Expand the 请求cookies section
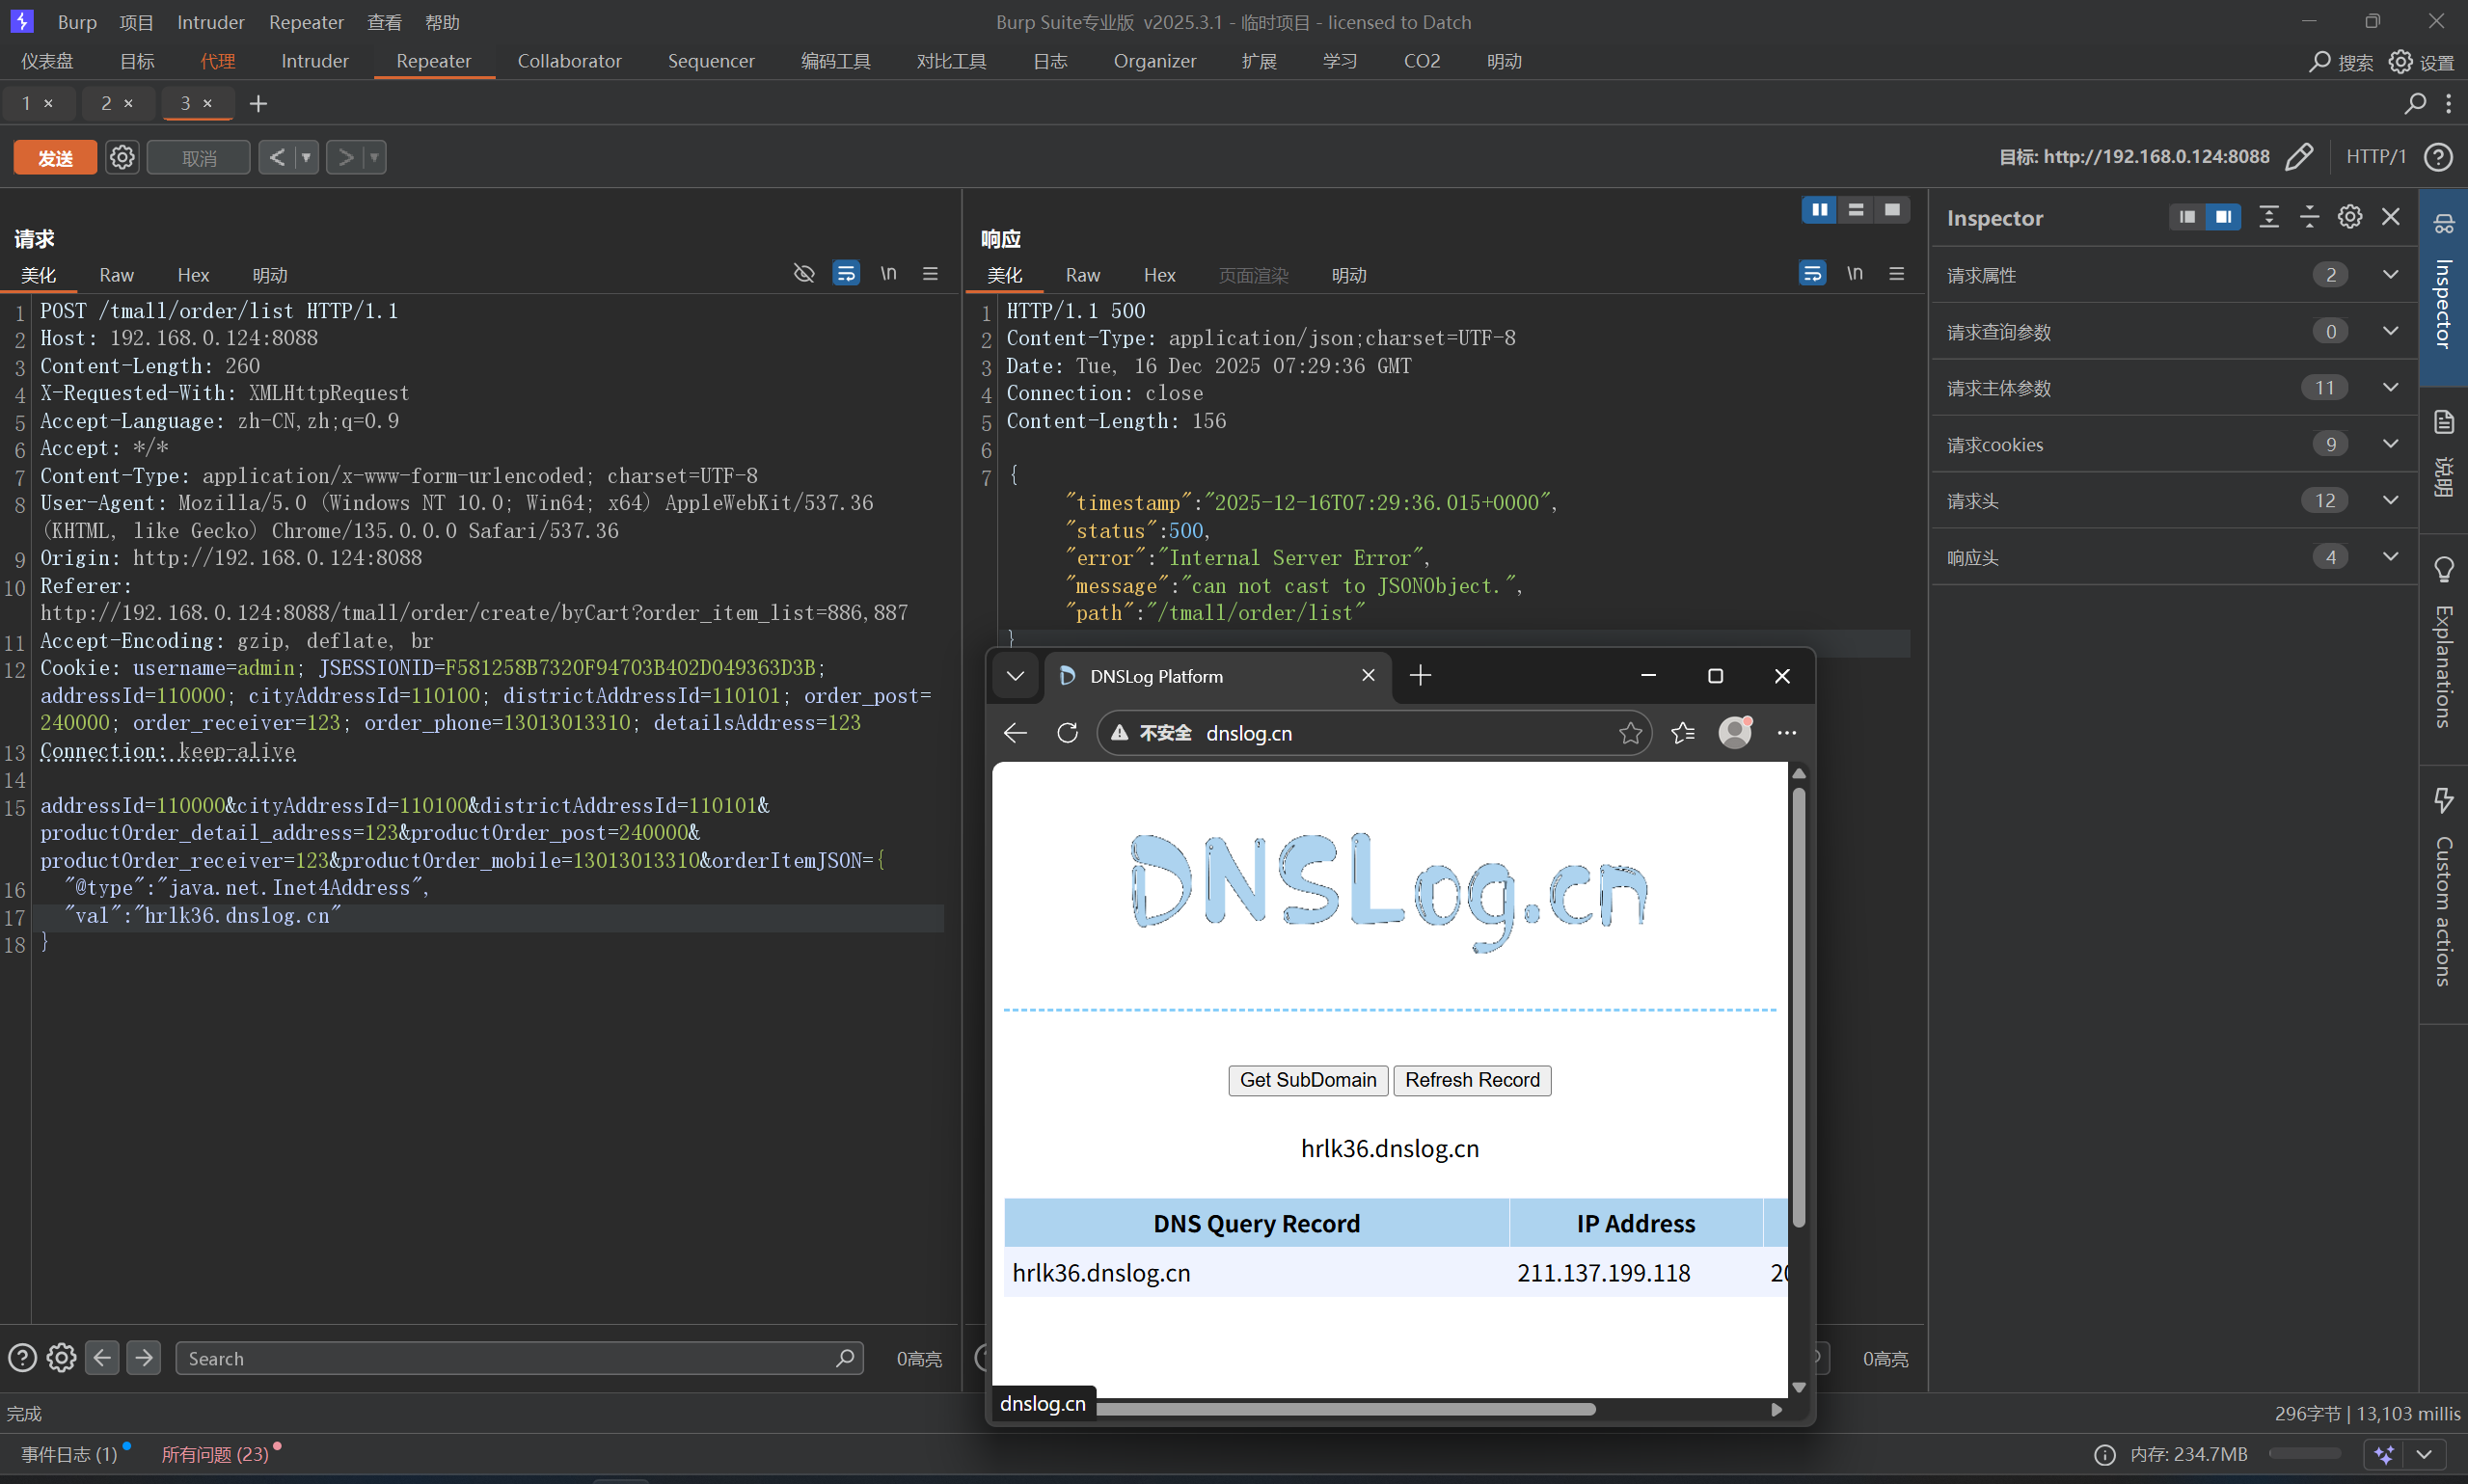 point(2390,444)
